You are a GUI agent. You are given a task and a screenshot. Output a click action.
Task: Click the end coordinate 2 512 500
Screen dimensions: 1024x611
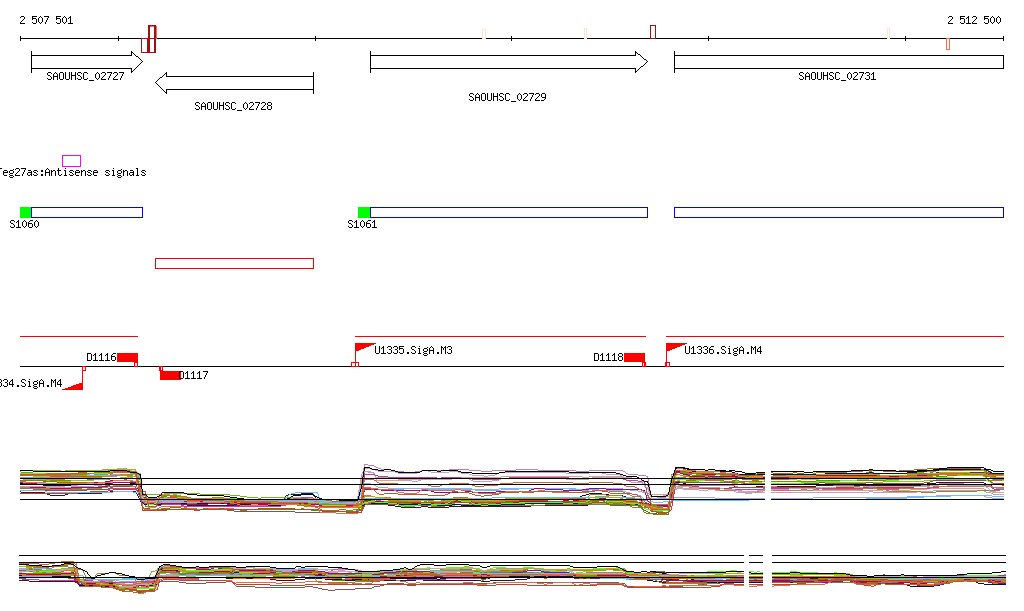coord(974,20)
